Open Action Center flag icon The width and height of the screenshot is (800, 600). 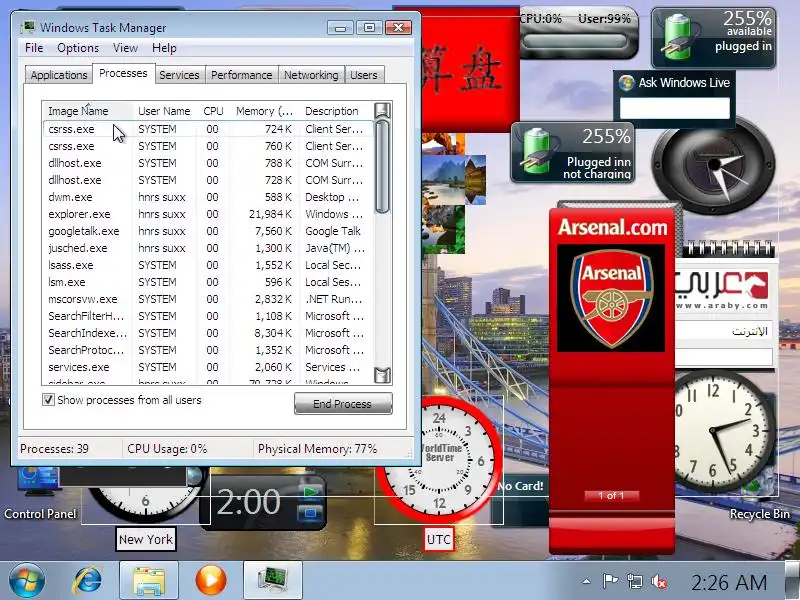(610, 581)
